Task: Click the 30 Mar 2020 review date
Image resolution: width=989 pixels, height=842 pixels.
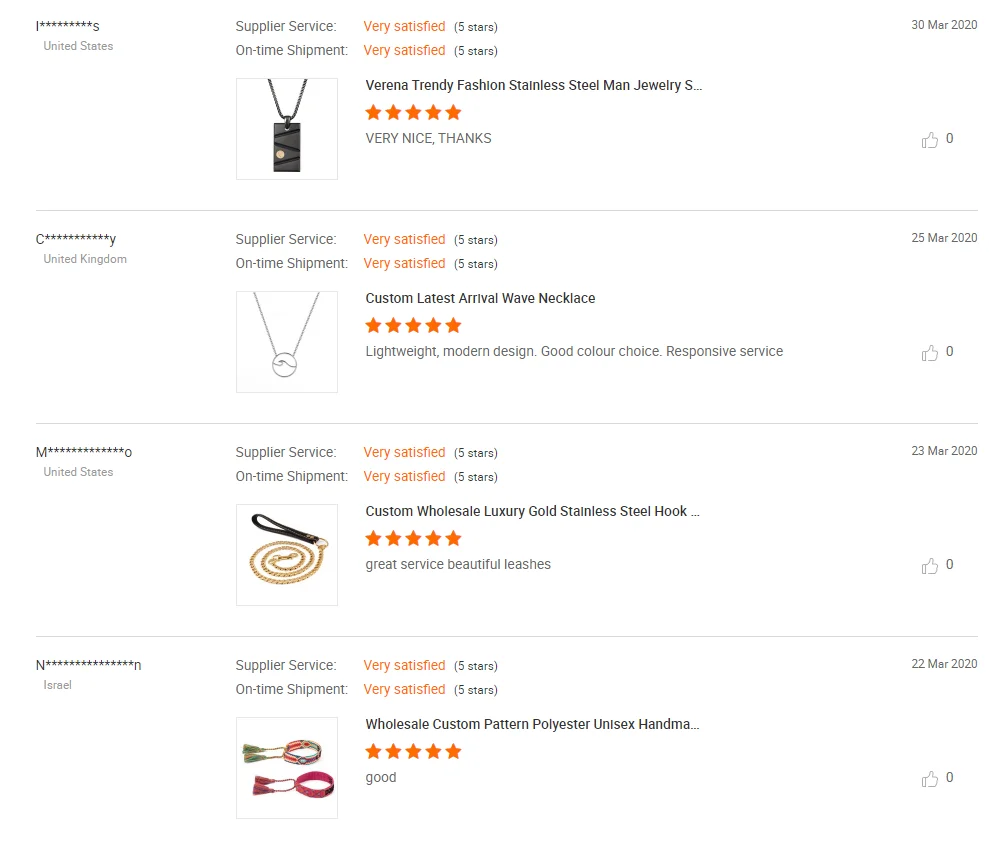Action: [x=944, y=25]
